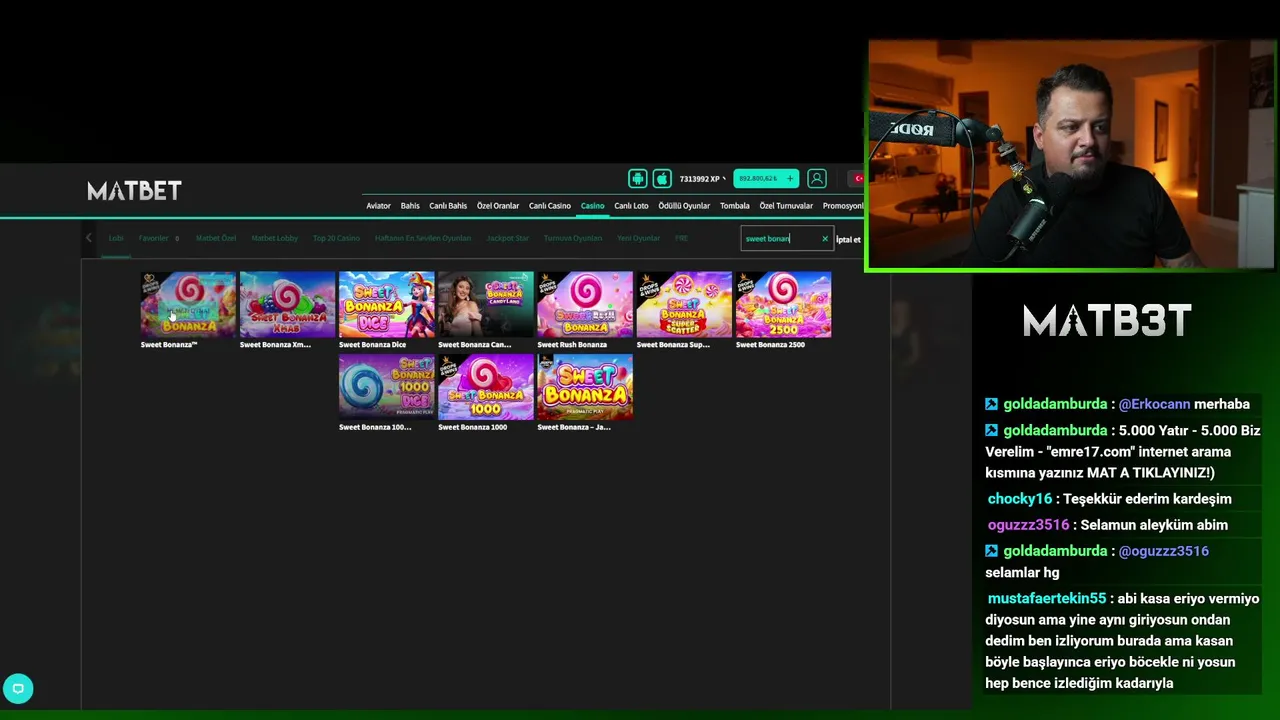Open Özel Turnuvalar in the top menu
Image resolution: width=1280 pixels, height=720 pixels.
(x=786, y=206)
